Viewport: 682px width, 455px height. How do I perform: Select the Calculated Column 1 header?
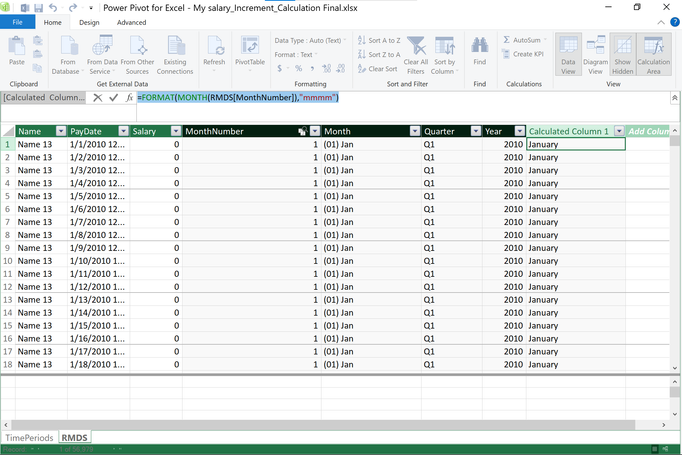568,131
